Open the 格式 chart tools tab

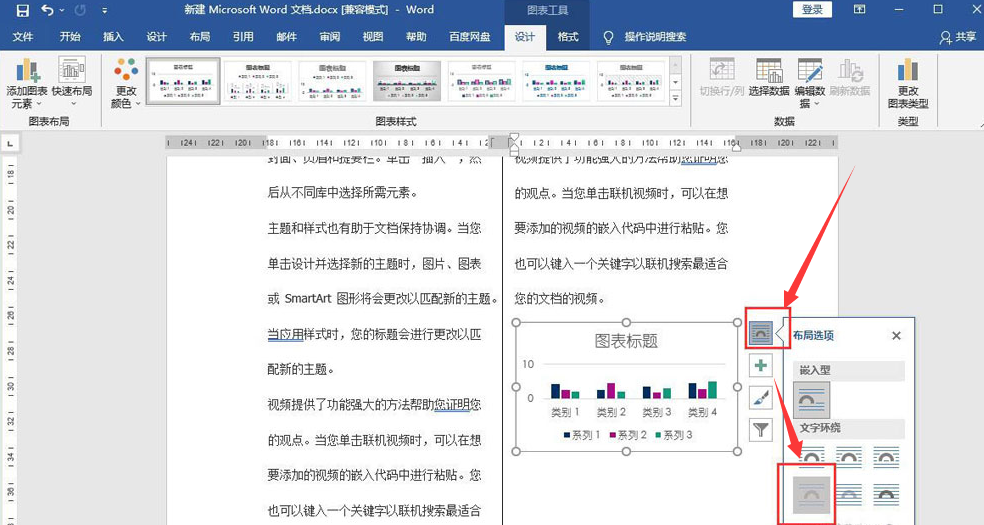[x=568, y=37]
